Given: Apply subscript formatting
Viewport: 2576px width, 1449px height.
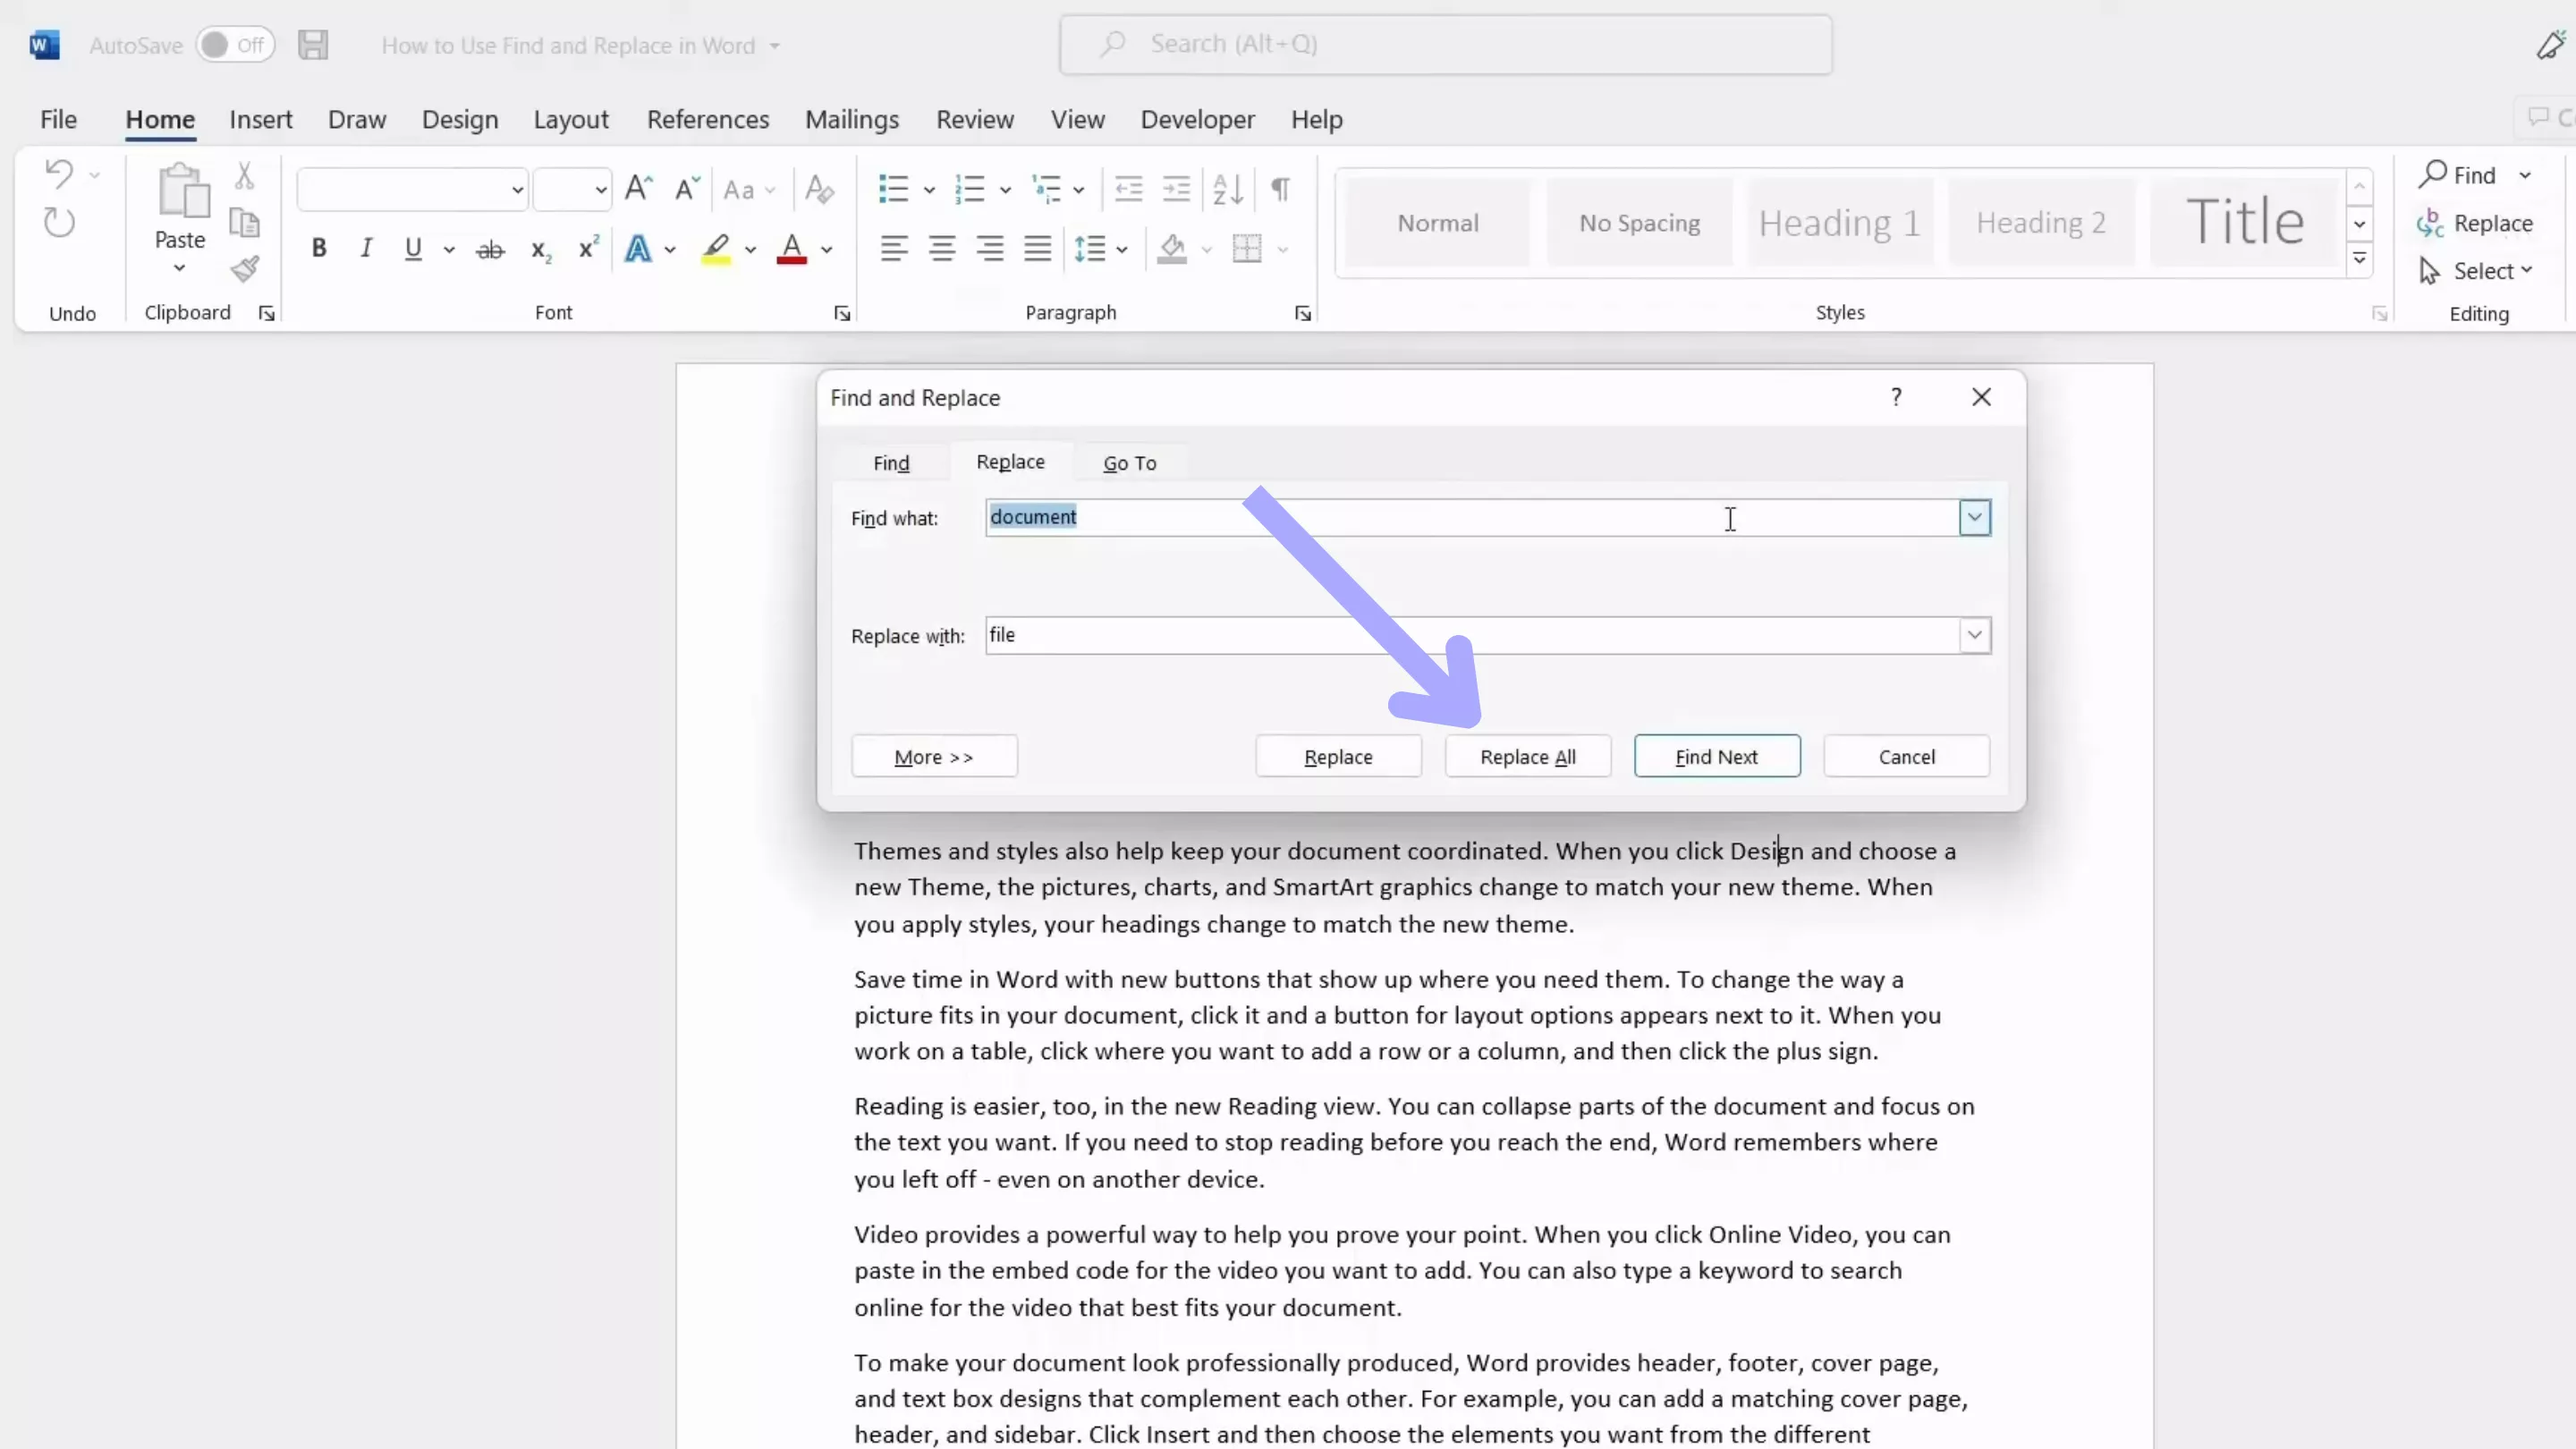Looking at the screenshot, I should 540,249.
